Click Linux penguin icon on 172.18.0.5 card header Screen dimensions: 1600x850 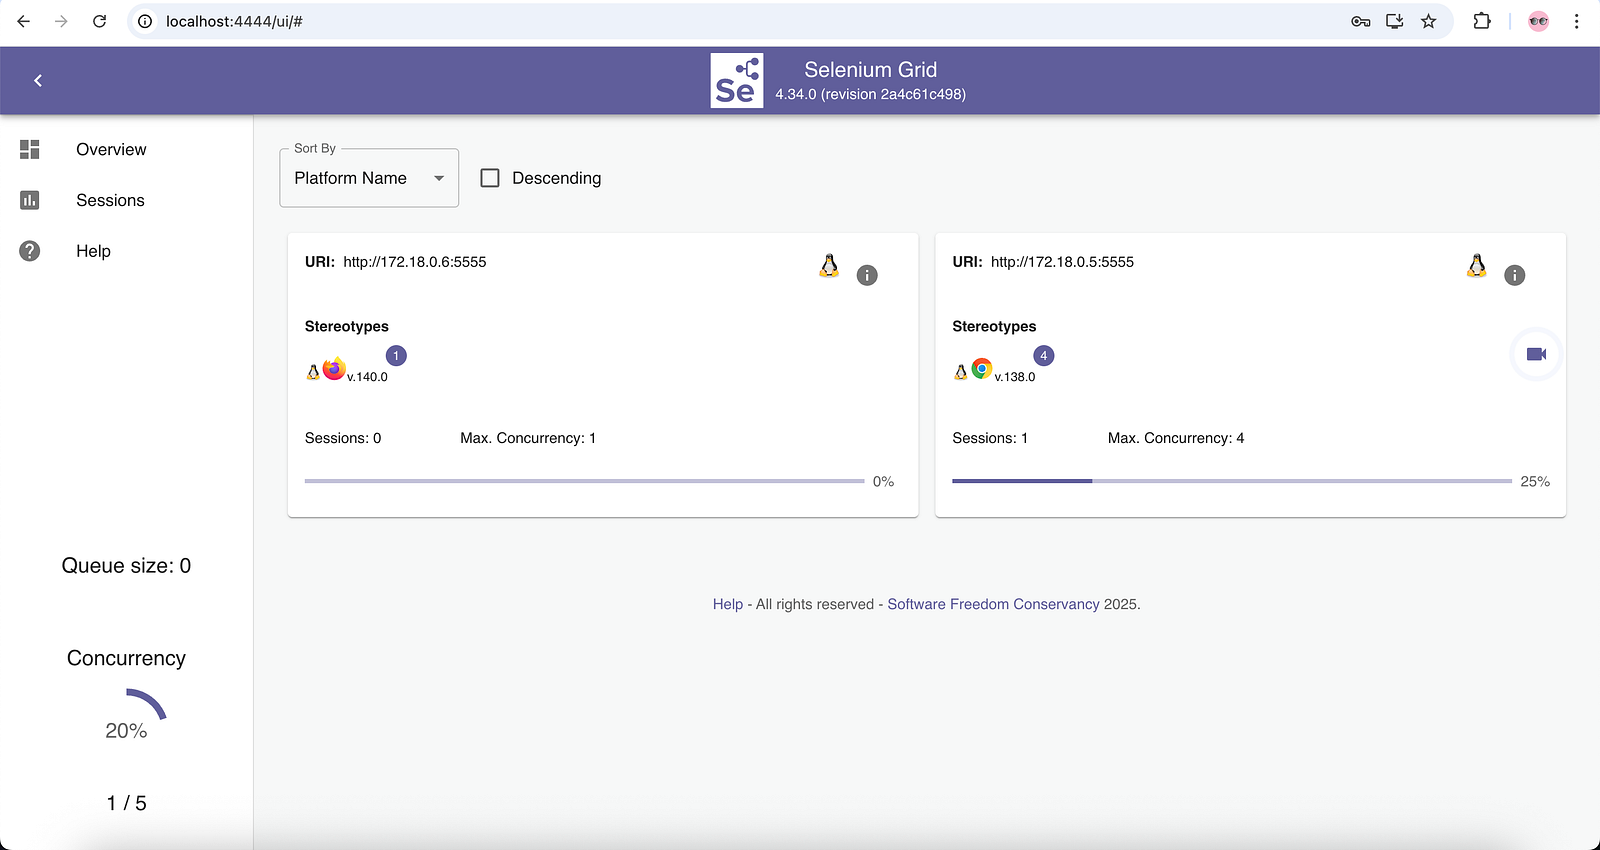1477,265
